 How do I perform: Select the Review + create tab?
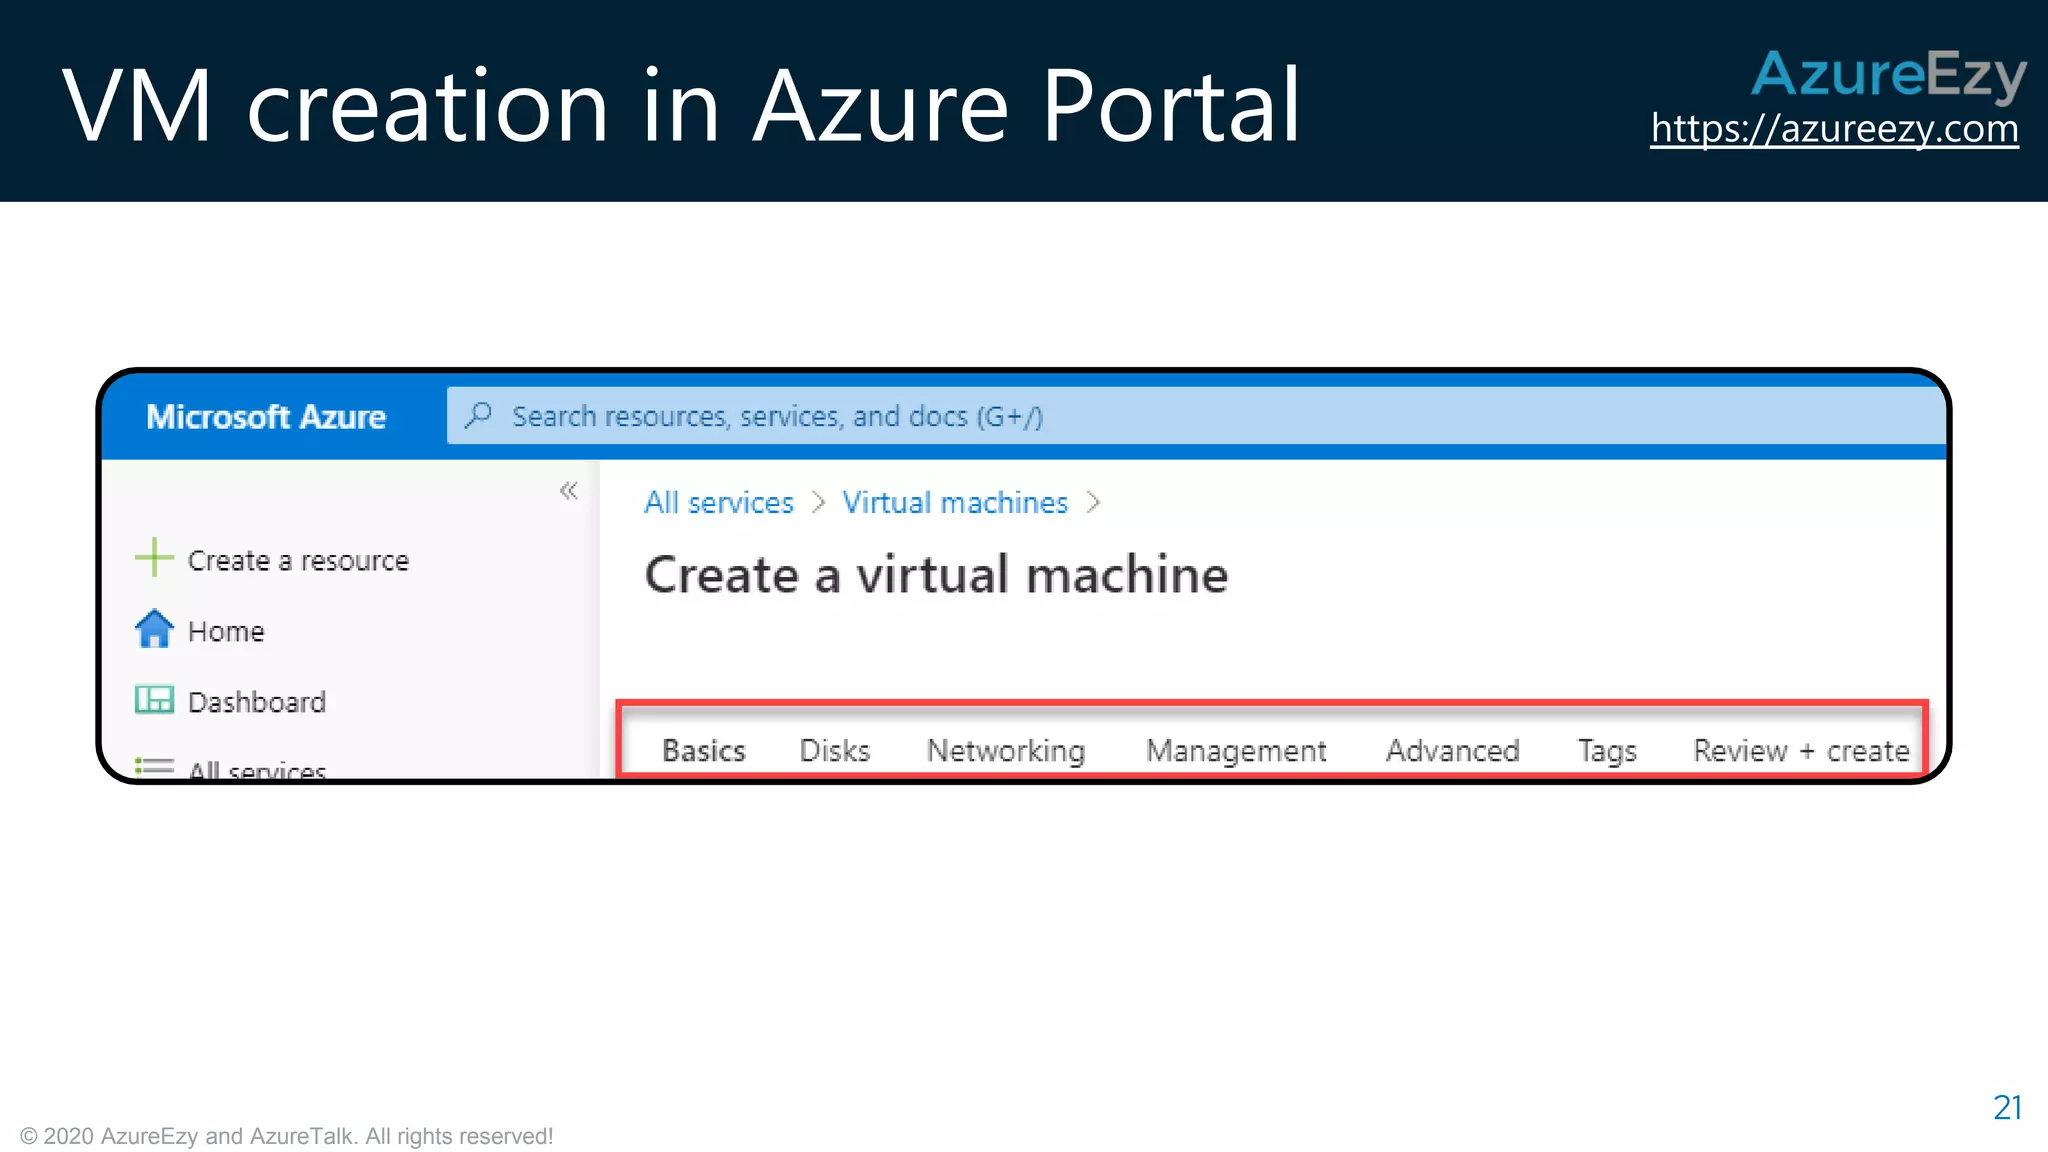(x=1801, y=750)
